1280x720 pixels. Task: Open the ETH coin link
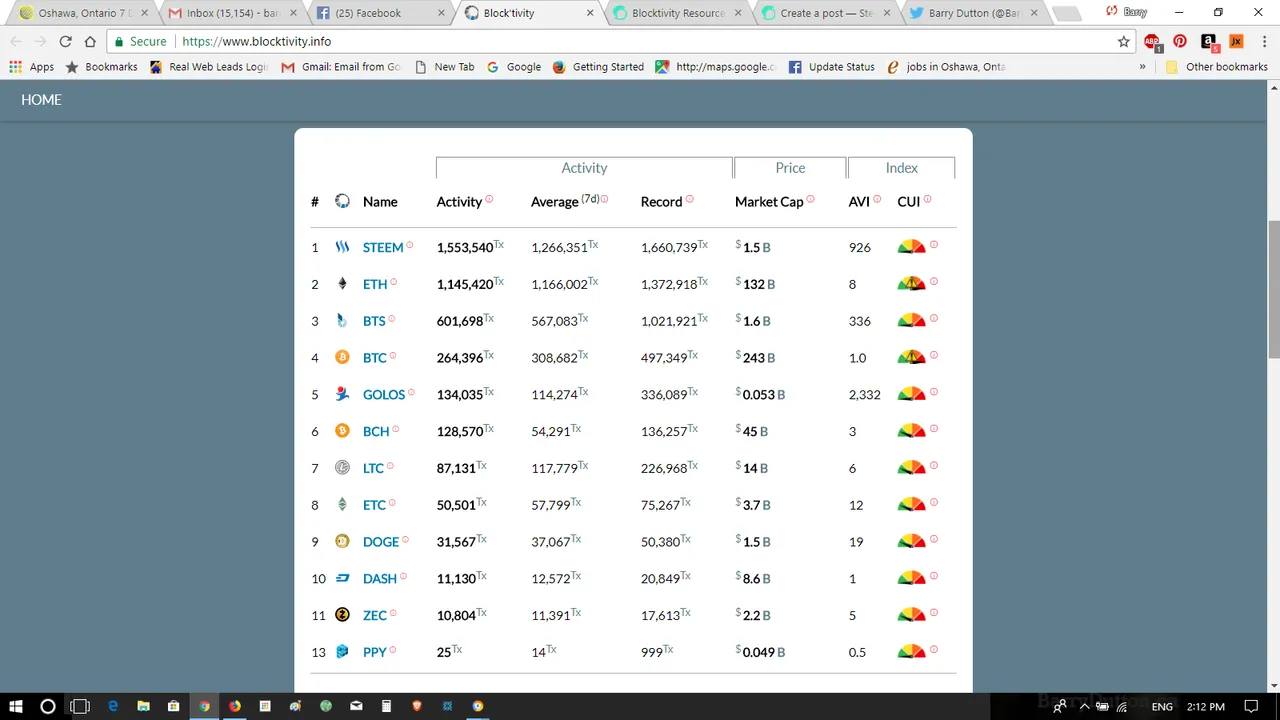(x=375, y=284)
